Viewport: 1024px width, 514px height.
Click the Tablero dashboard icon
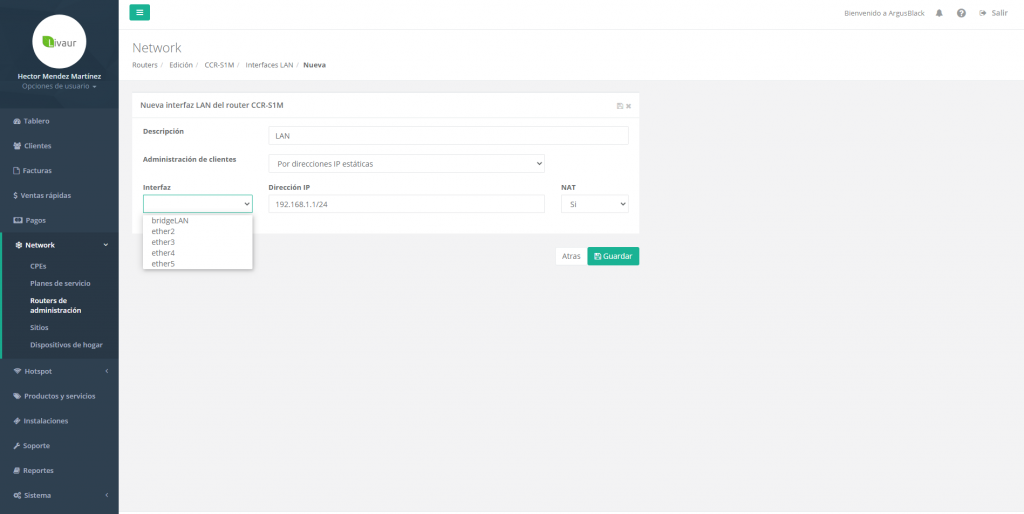(x=17, y=121)
